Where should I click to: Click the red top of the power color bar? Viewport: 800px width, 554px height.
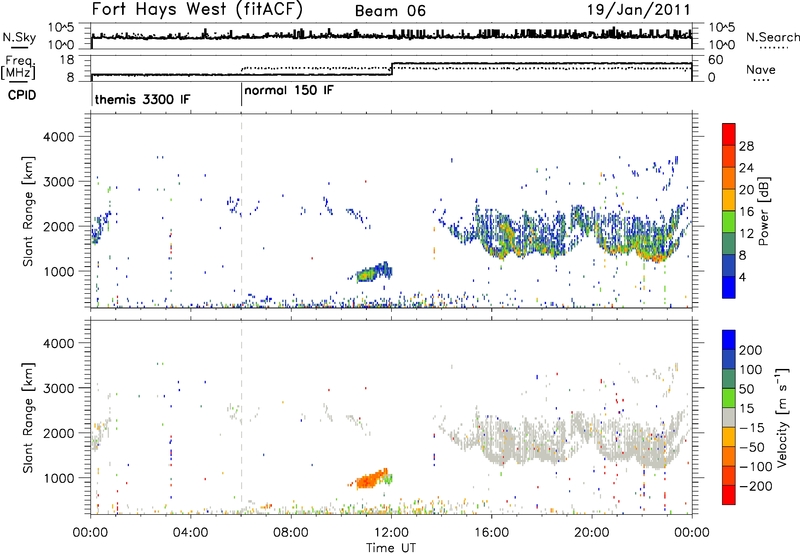(729, 134)
